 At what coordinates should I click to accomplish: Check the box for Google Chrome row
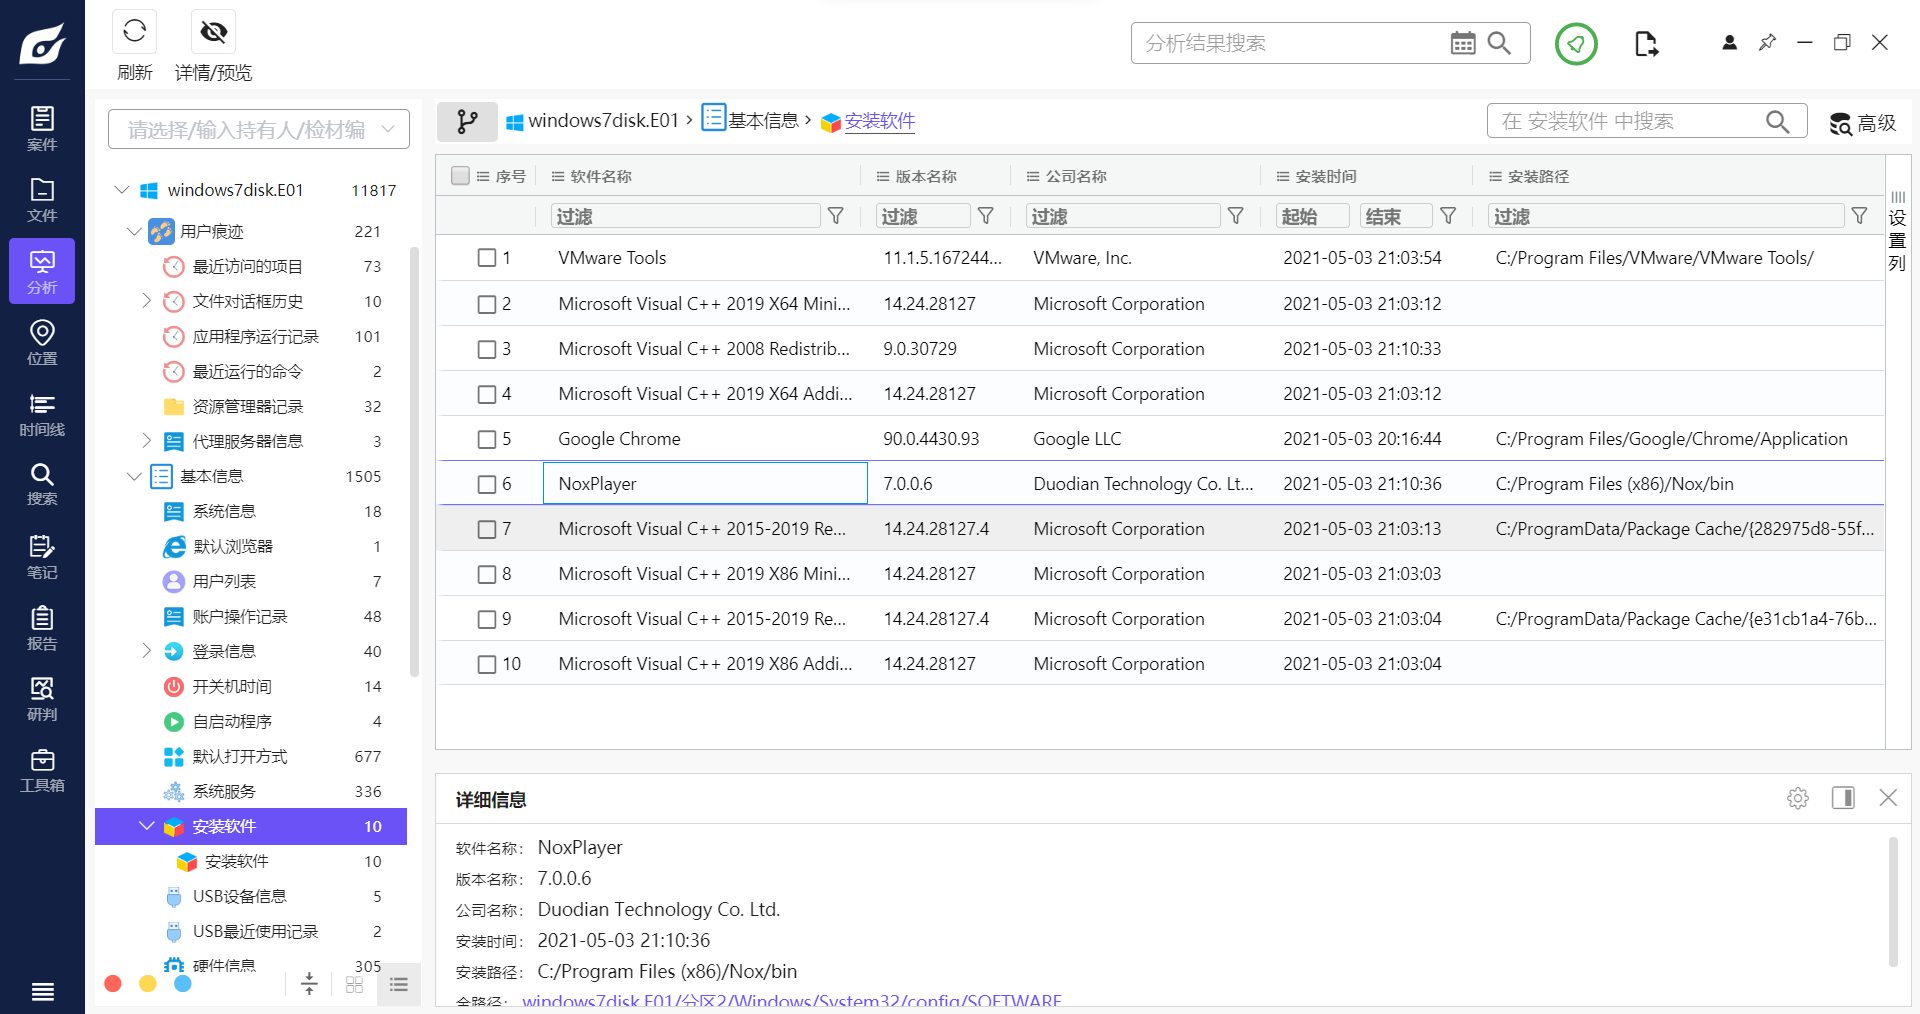click(x=487, y=439)
